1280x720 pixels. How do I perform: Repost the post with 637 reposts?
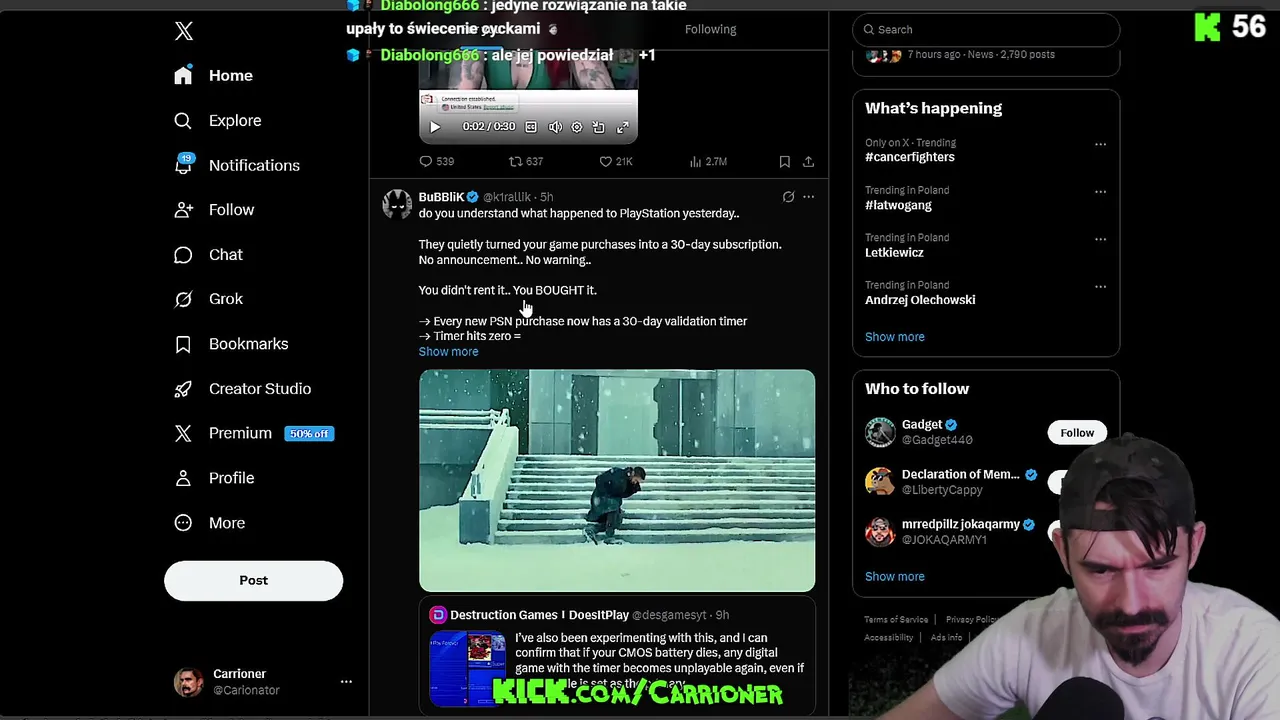[526, 161]
